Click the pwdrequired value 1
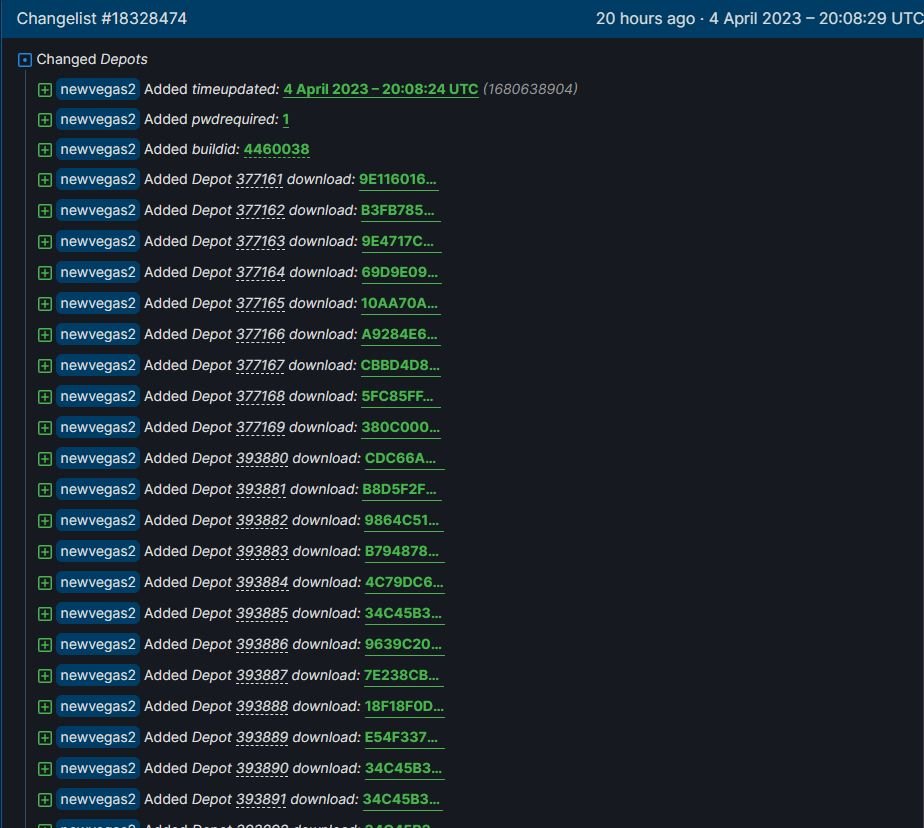 pyautogui.click(x=286, y=120)
